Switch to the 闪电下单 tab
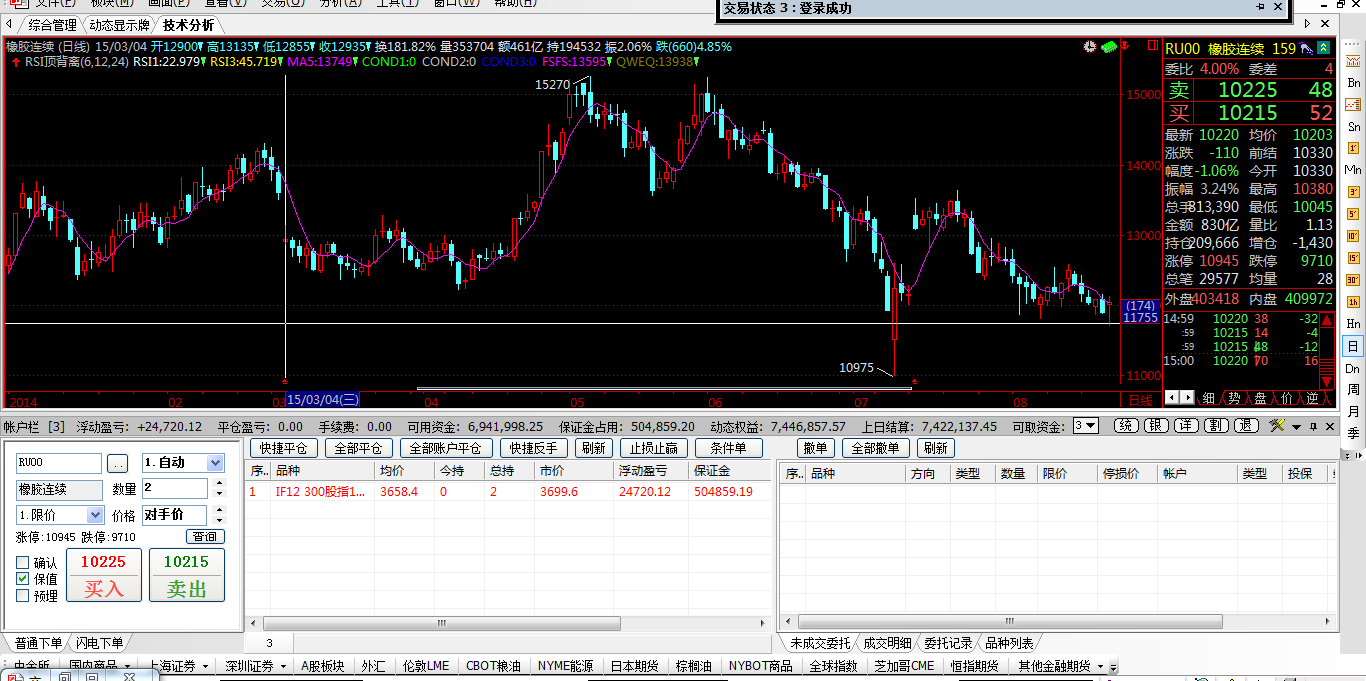The image size is (1366, 681). pos(98,643)
